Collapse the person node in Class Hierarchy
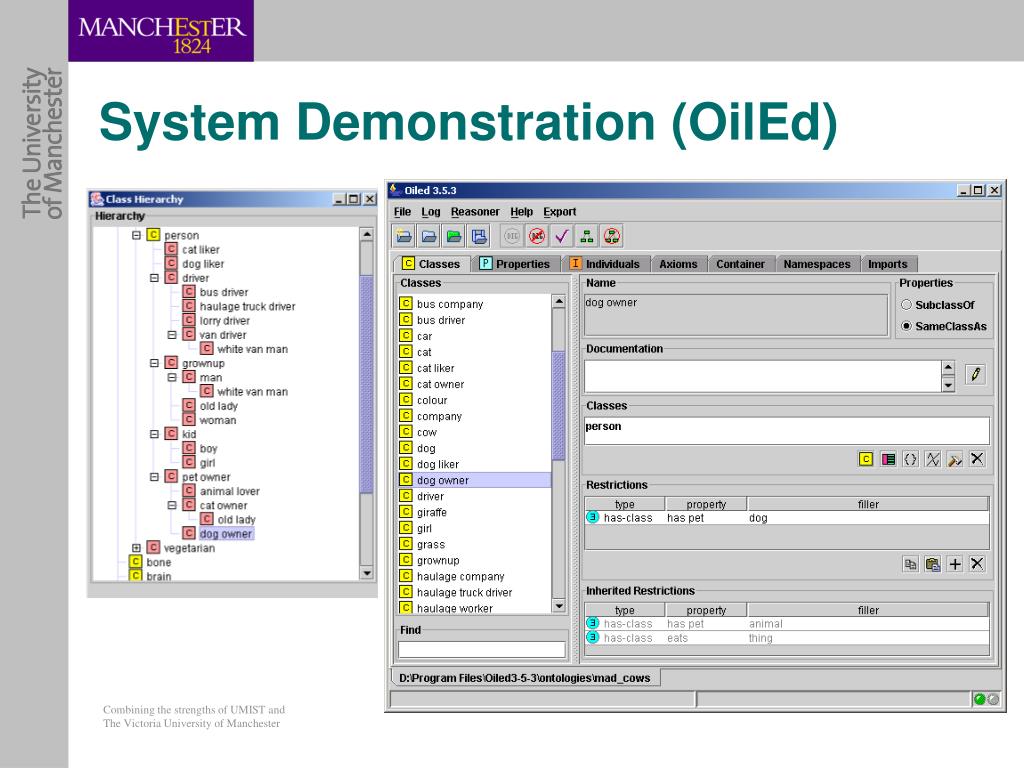This screenshot has height=768, width=1024. click(x=136, y=234)
